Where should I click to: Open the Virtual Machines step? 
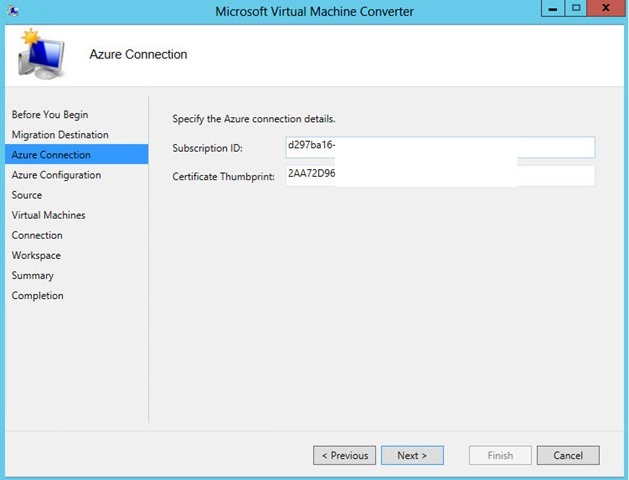[49, 215]
